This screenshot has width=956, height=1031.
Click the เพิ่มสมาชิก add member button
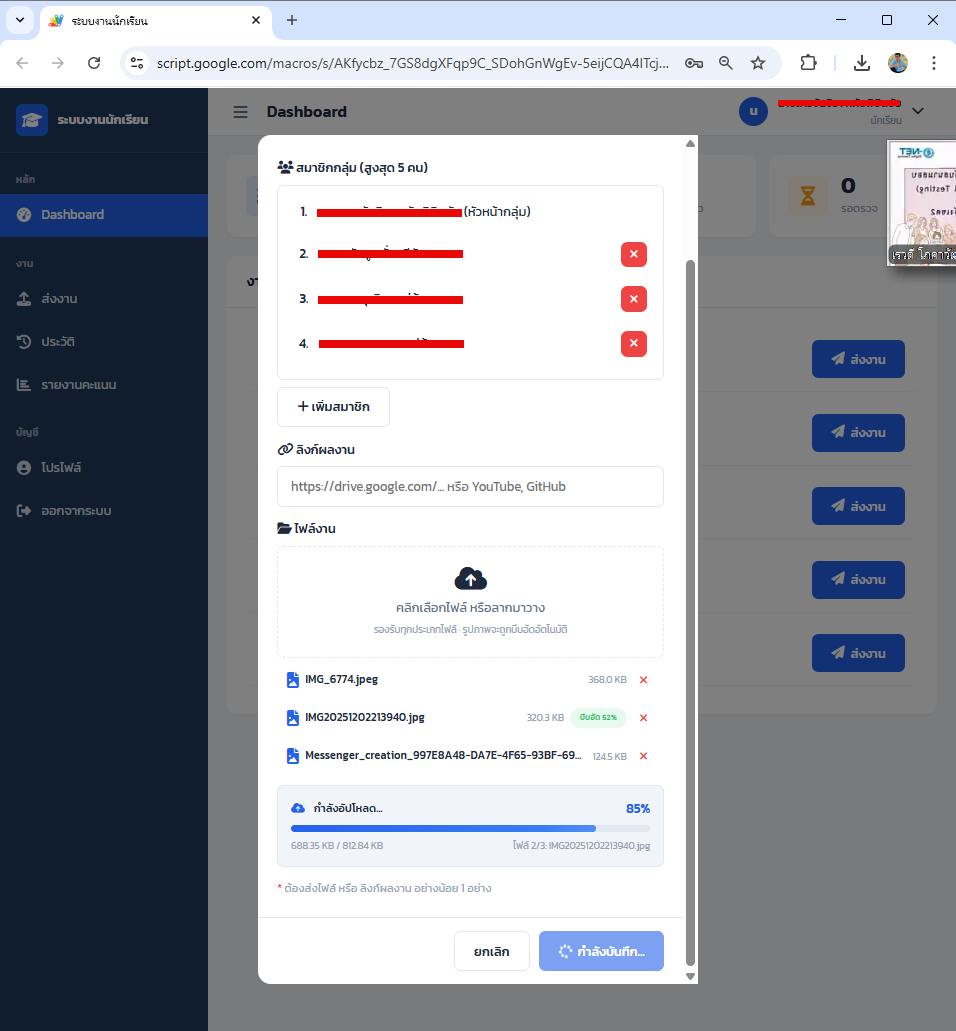[333, 407]
